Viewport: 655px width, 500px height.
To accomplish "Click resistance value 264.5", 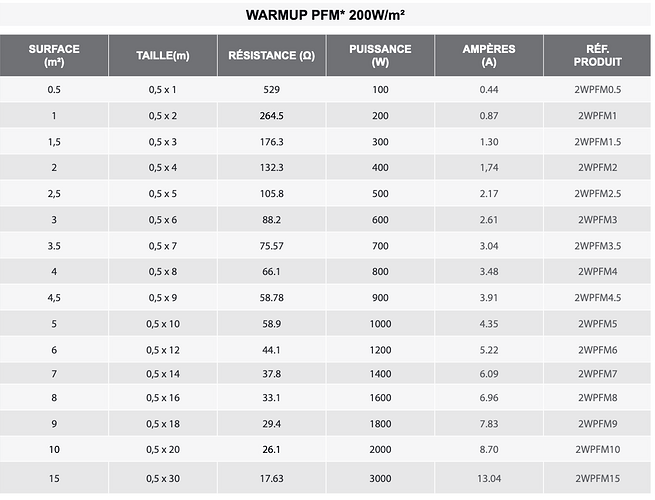I will 272,116.
